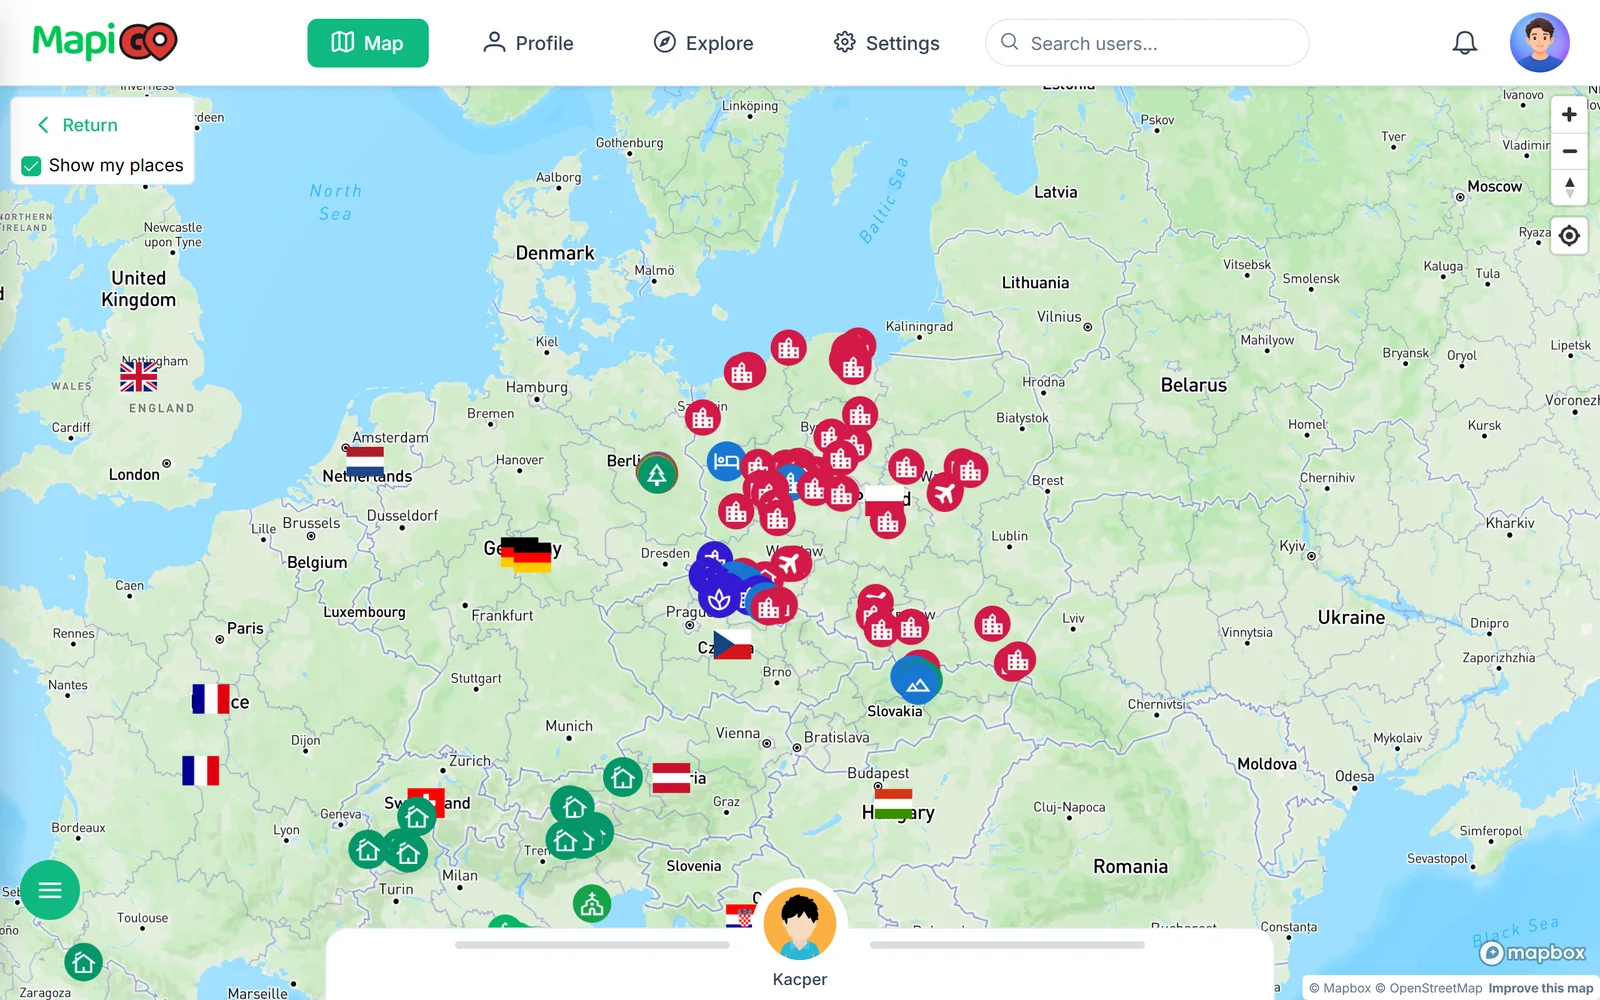
Task: Open the MapiGo logo home link
Action: click(105, 42)
